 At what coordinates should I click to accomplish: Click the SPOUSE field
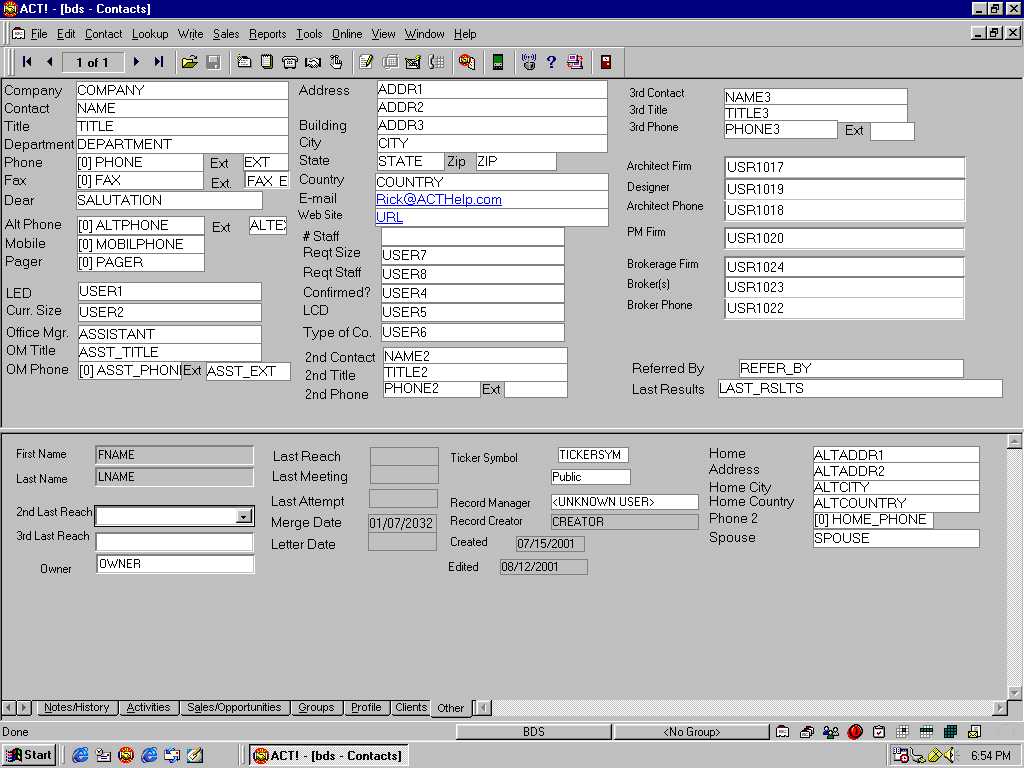point(896,539)
